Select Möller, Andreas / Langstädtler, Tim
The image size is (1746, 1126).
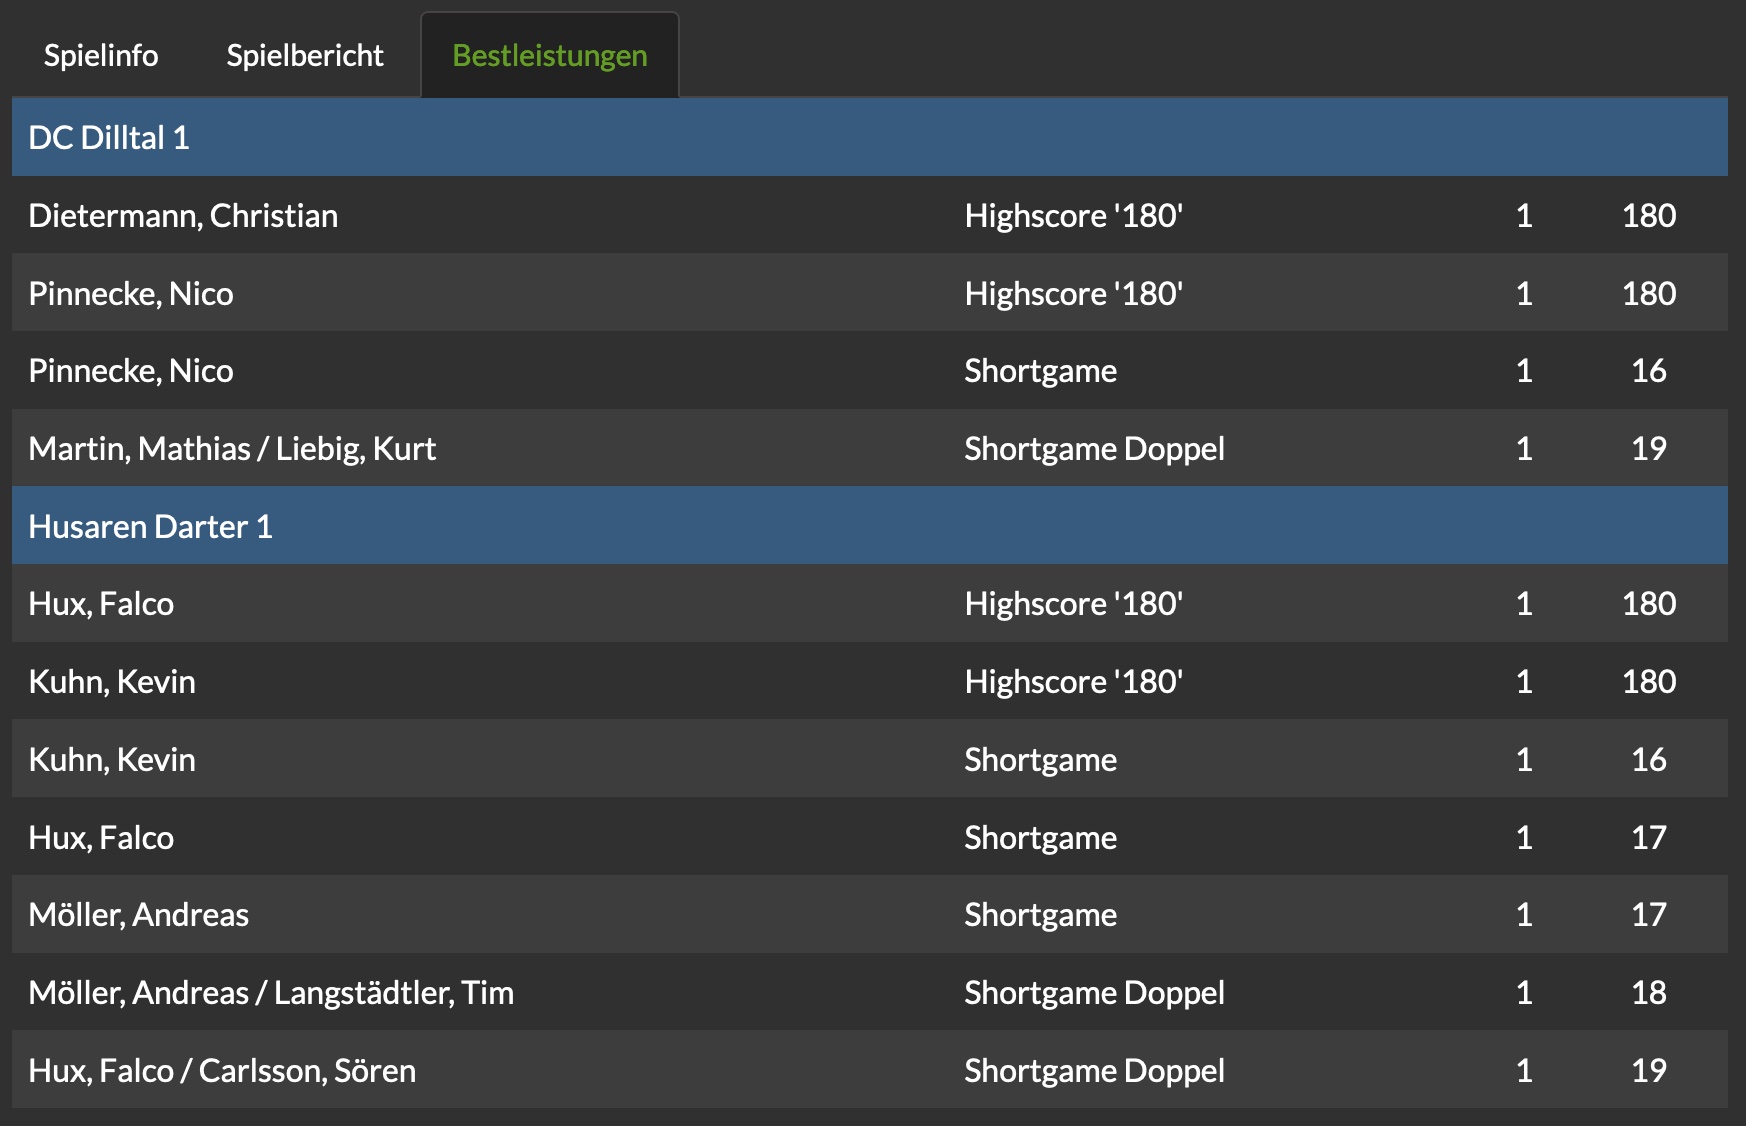coord(271,993)
